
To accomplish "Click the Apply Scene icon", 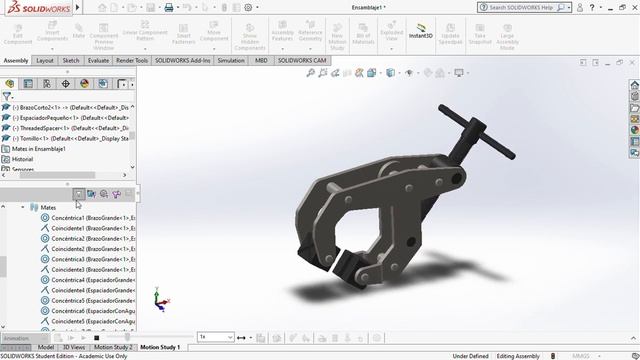I will click(x=440, y=73).
